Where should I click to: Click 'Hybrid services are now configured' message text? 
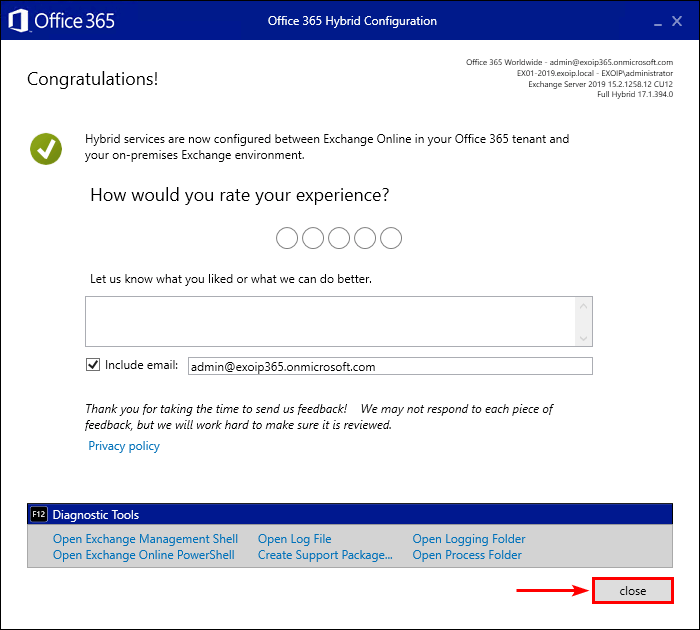point(327,147)
